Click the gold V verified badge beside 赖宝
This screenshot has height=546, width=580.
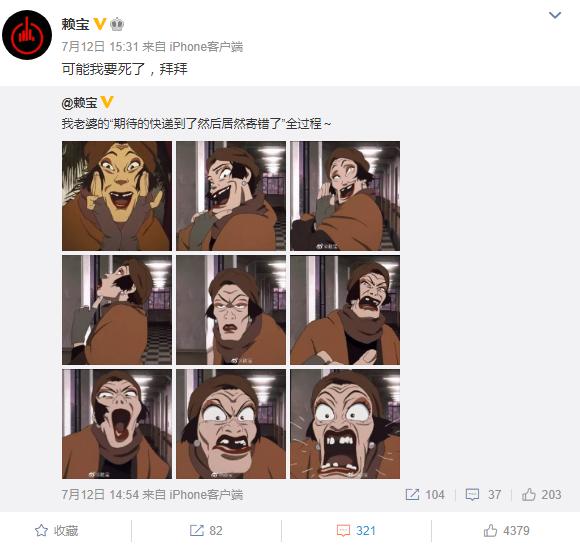coord(100,24)
